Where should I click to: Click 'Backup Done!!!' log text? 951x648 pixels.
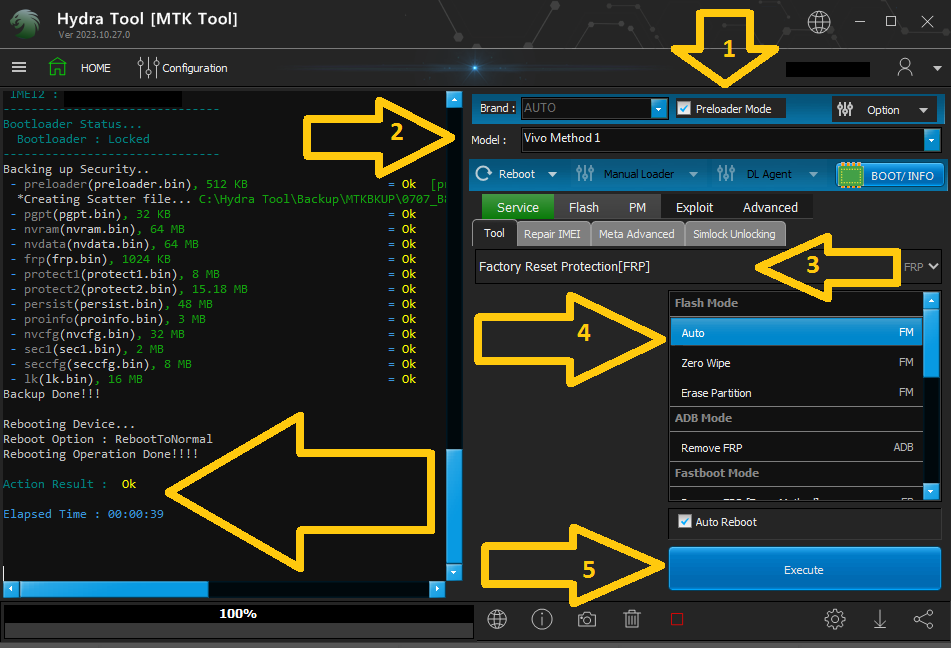point(52,394)
